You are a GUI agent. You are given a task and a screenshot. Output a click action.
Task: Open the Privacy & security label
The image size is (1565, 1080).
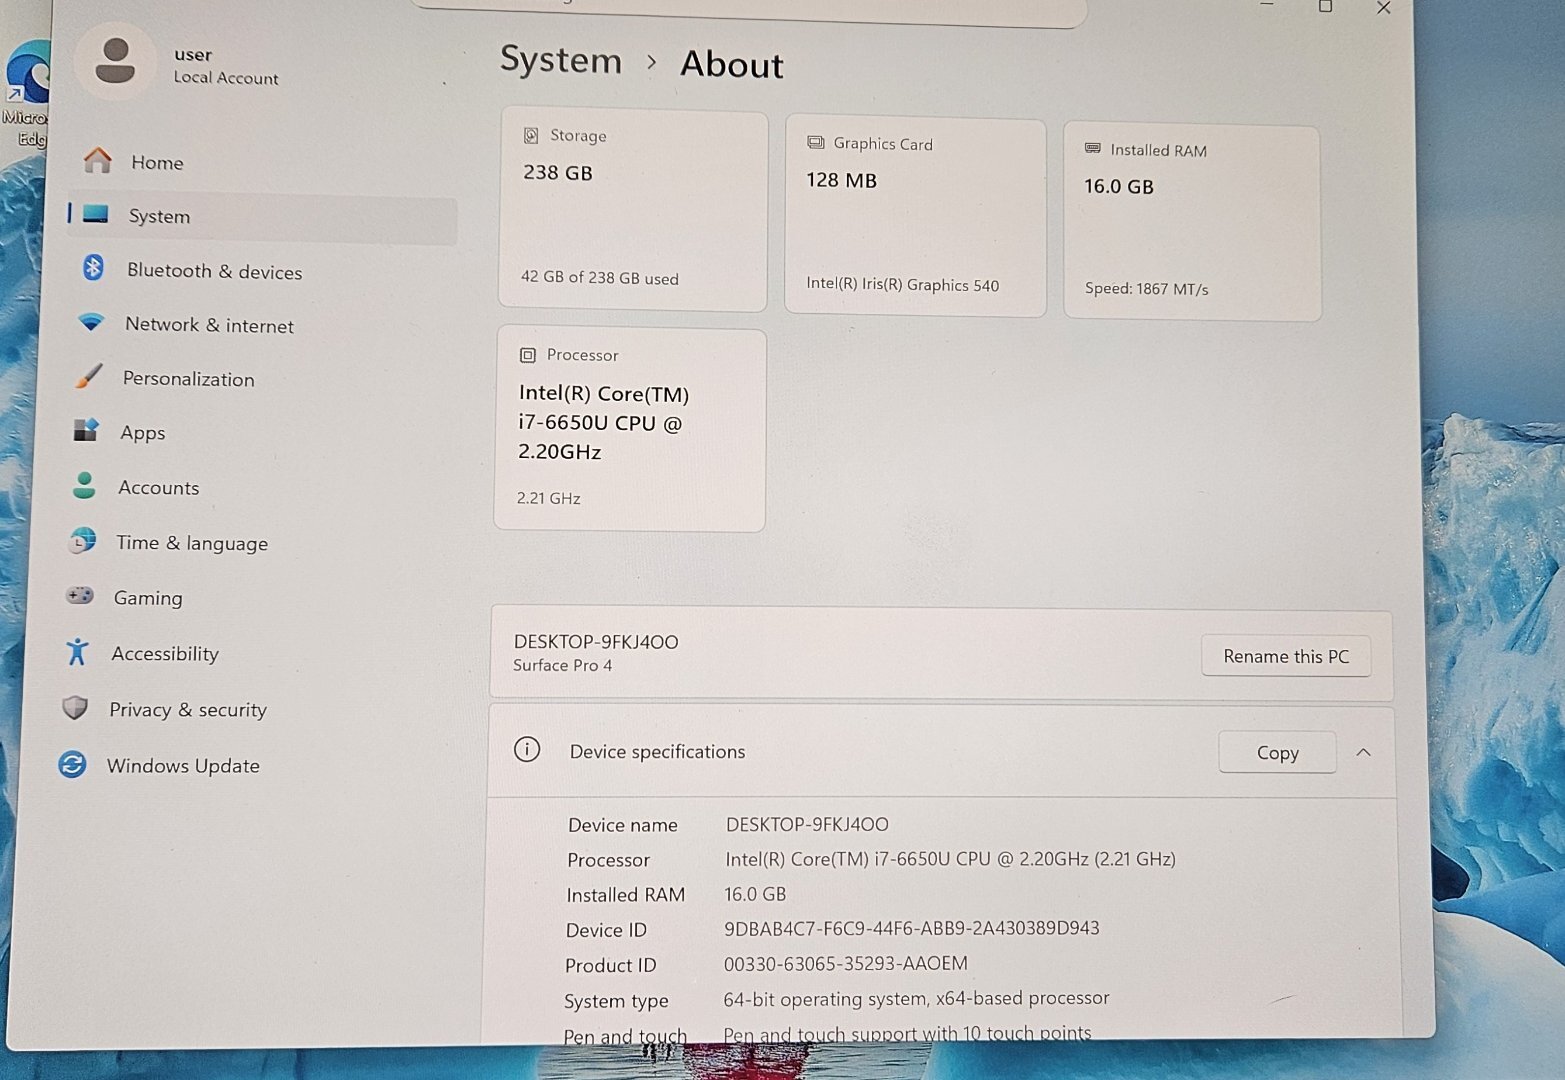pyautogui.click(x=188, y=710)
